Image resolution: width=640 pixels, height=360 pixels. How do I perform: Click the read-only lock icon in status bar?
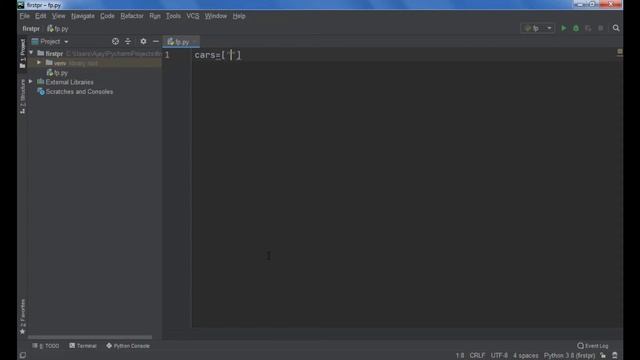(603, 356)
